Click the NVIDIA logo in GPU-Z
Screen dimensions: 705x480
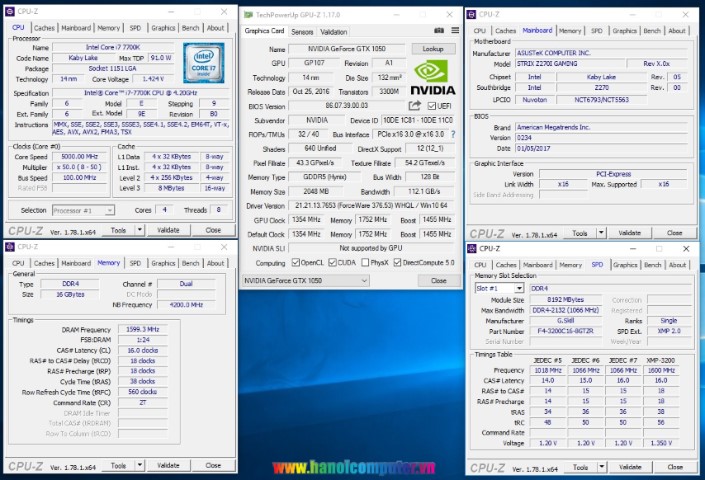tap(433, 77)
